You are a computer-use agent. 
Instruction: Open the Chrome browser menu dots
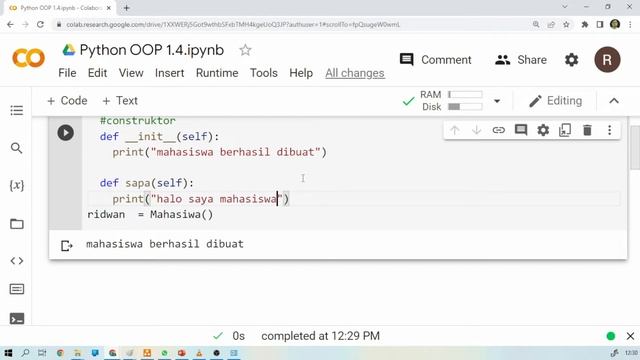630,24
